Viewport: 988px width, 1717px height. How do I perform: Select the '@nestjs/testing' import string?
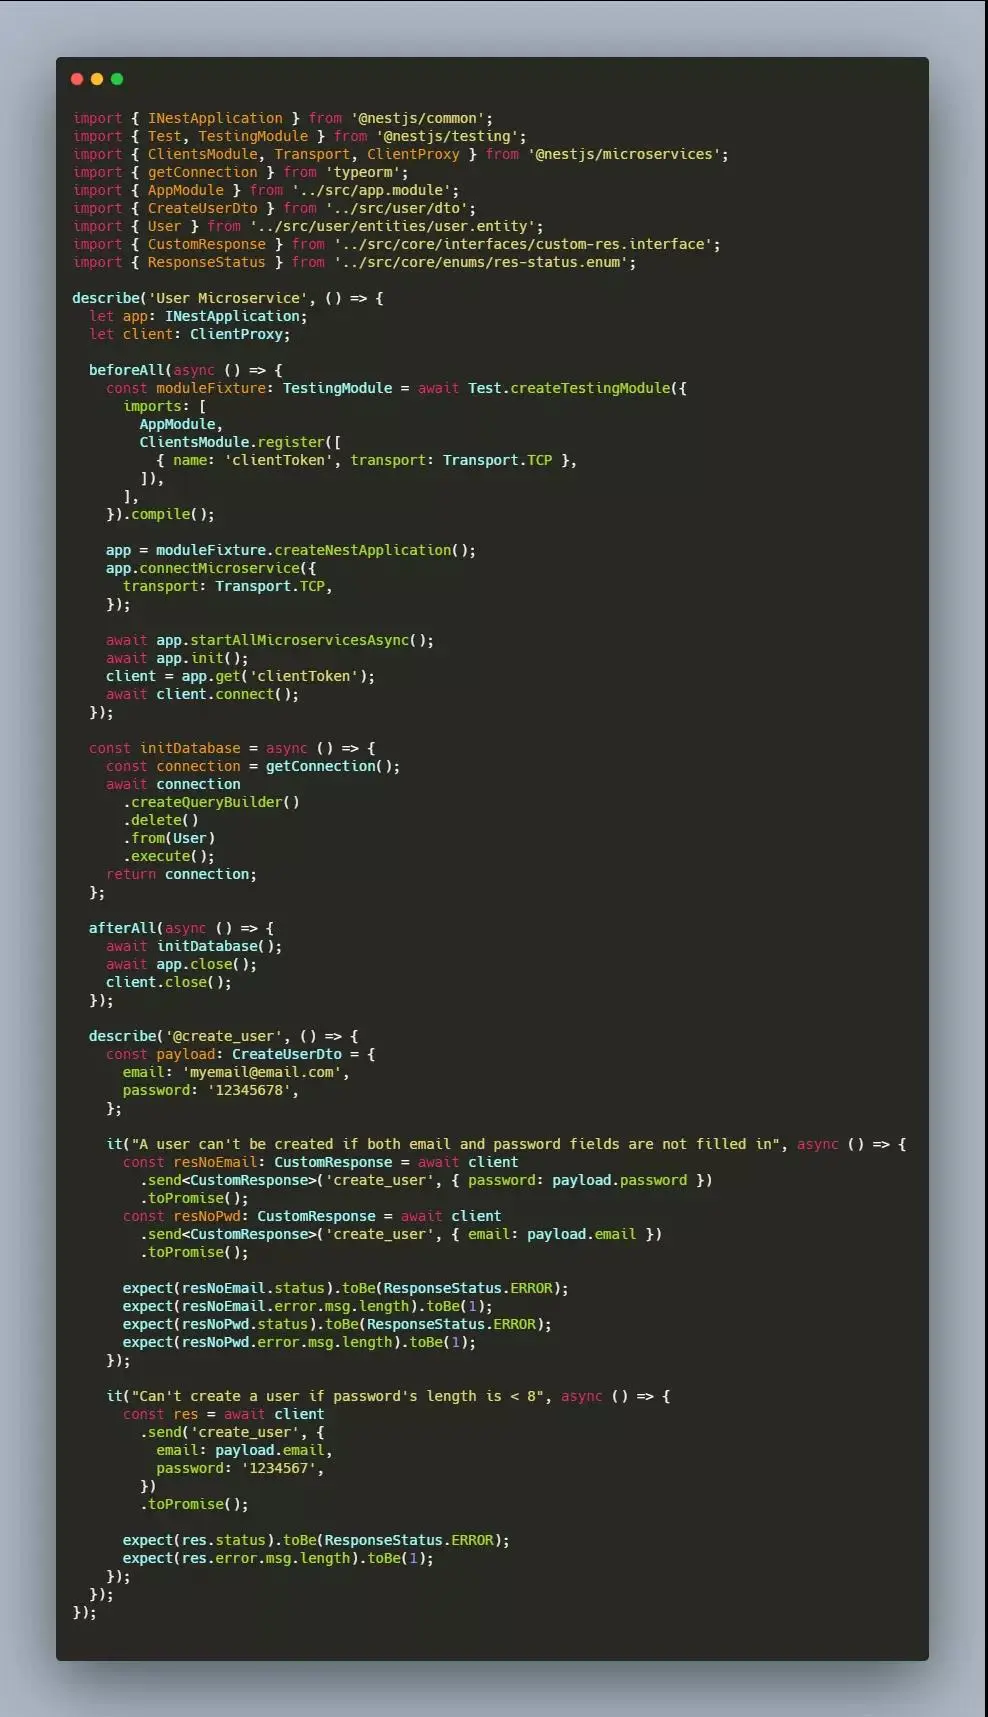(x=447, y=136)
